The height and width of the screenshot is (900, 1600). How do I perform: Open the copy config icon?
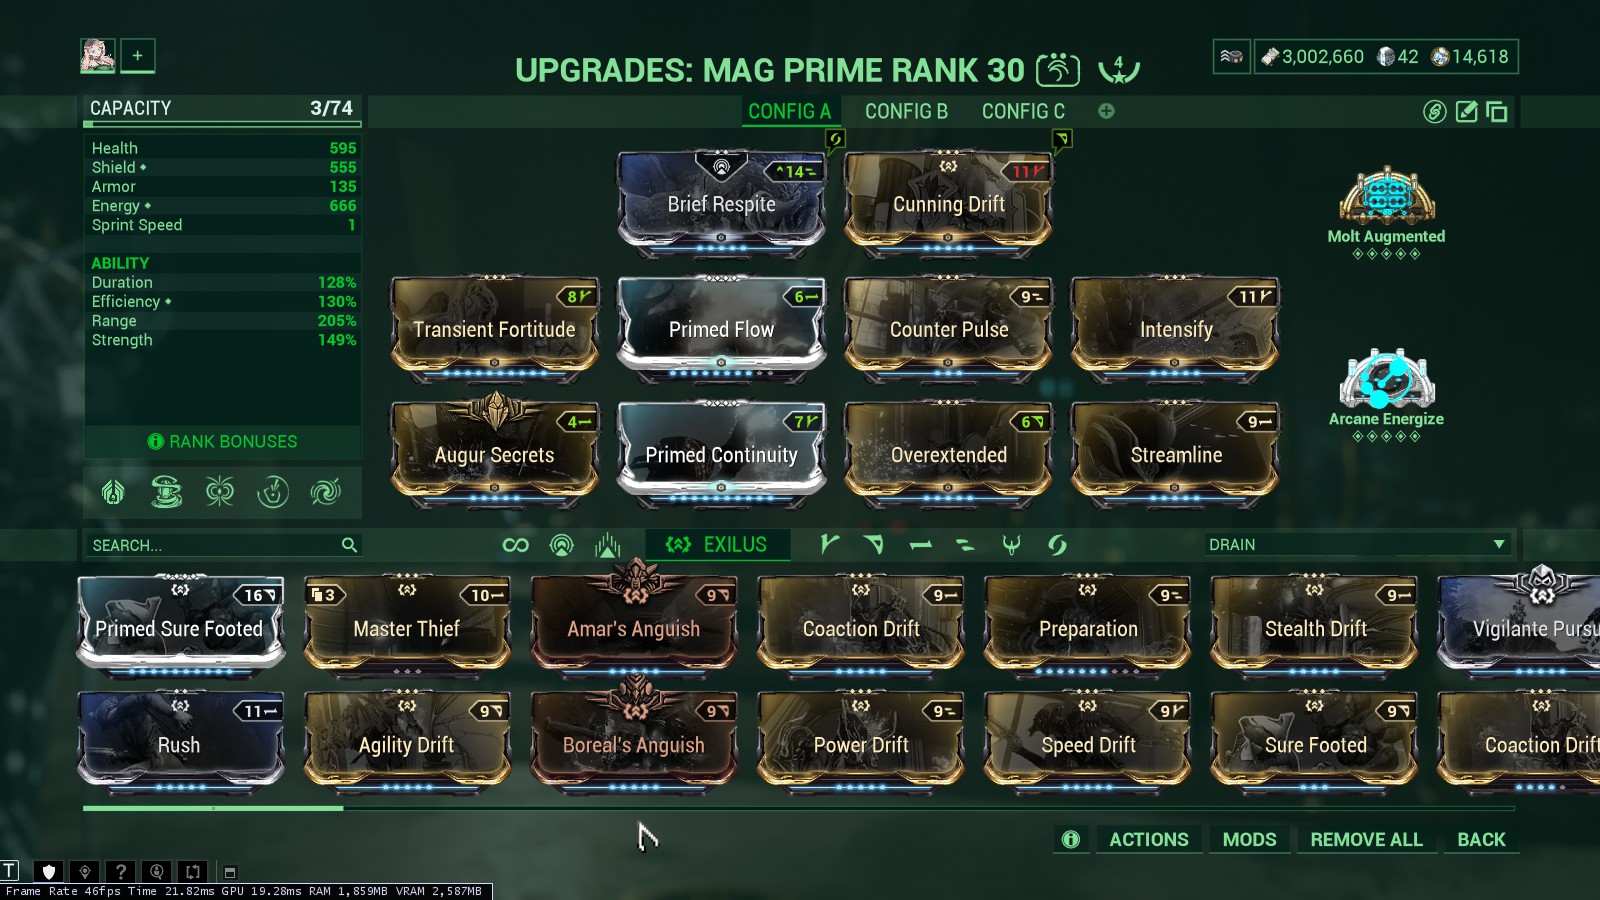tap(1497, 112)
